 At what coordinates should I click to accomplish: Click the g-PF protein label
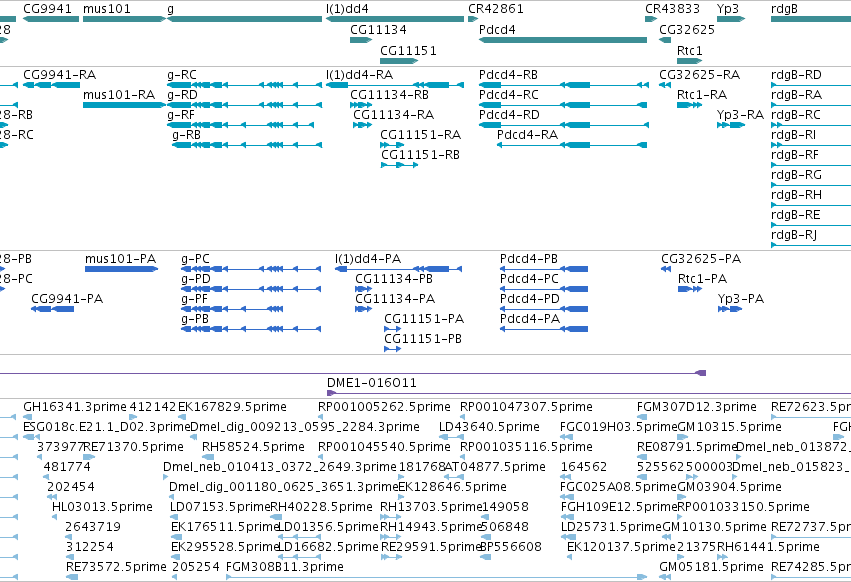(x=194, y=299)
